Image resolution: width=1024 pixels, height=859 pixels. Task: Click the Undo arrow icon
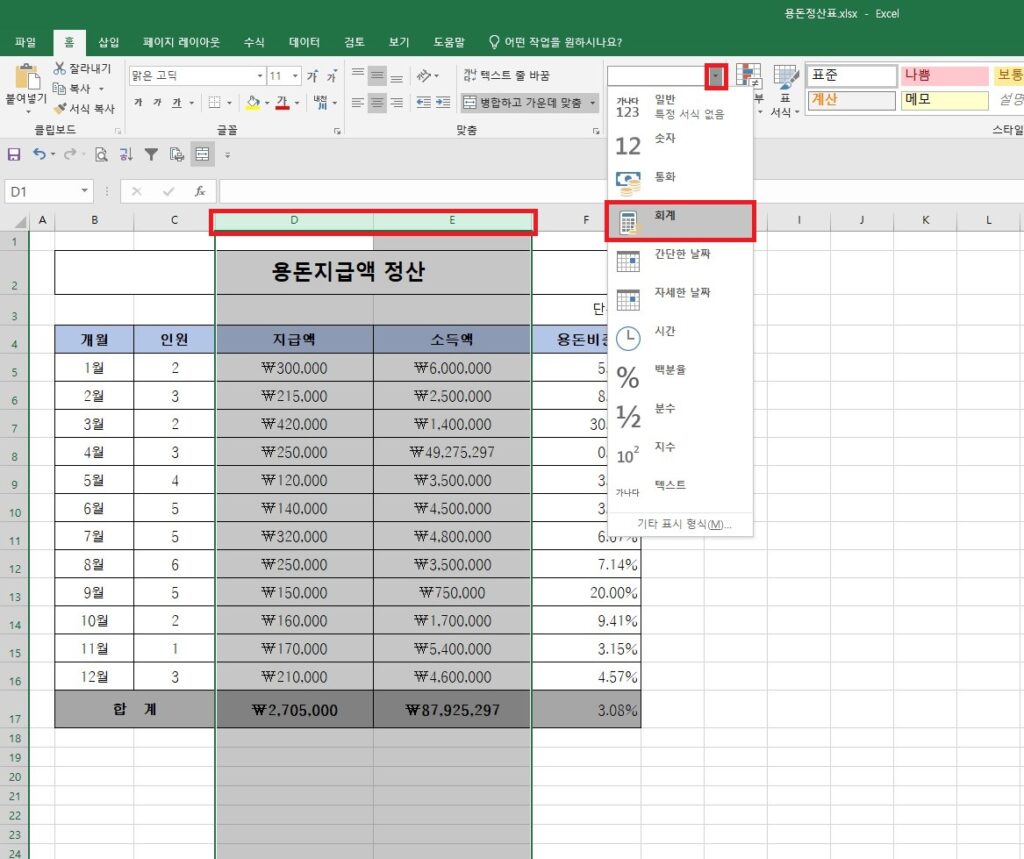[39, 154]
